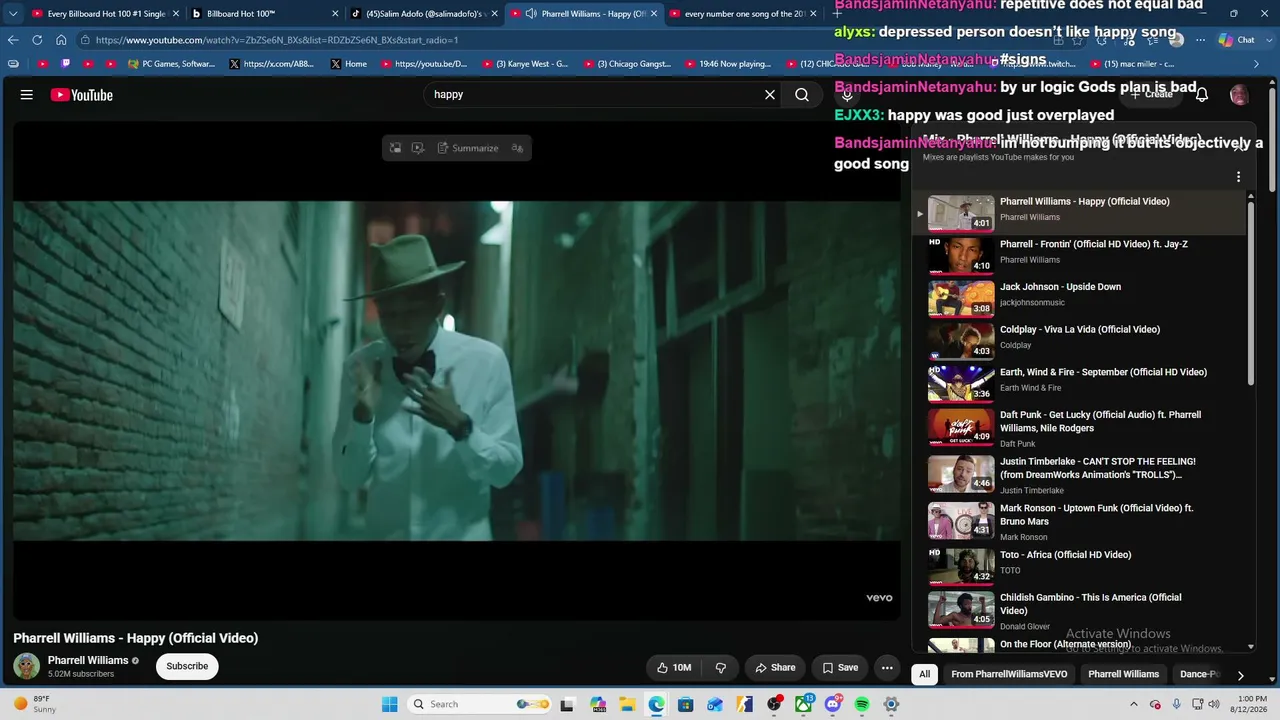Open Discord from the taskbar
1280x720 pixels.
tap(833, 704)
